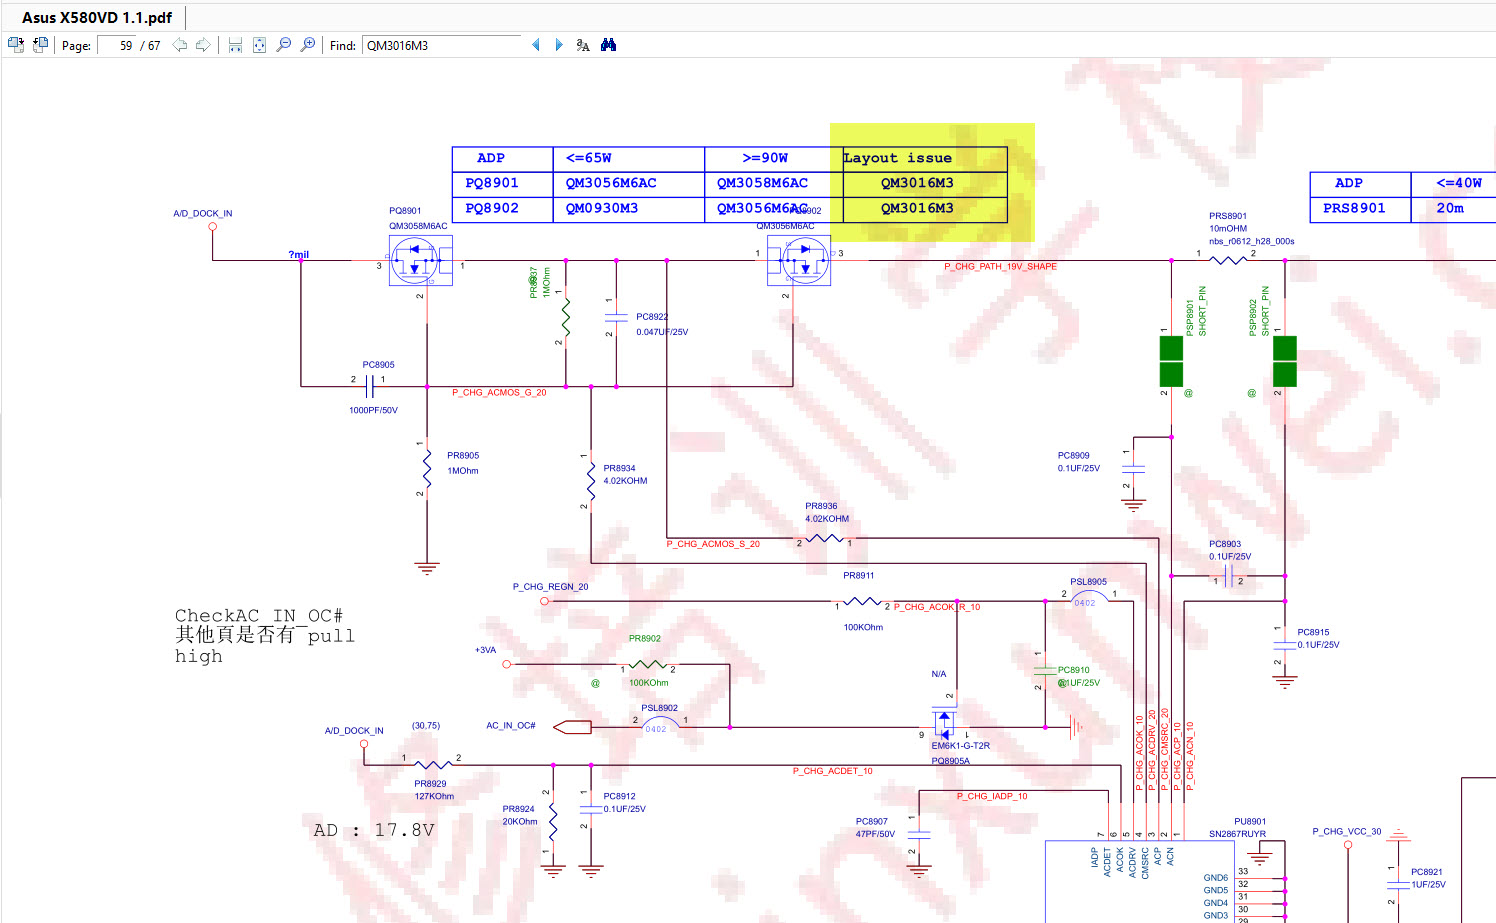The image size is (1496, 923).
Task: Zoom in with the magnifier plus icon
Action: pyautogui.click(x=308, y=45)
